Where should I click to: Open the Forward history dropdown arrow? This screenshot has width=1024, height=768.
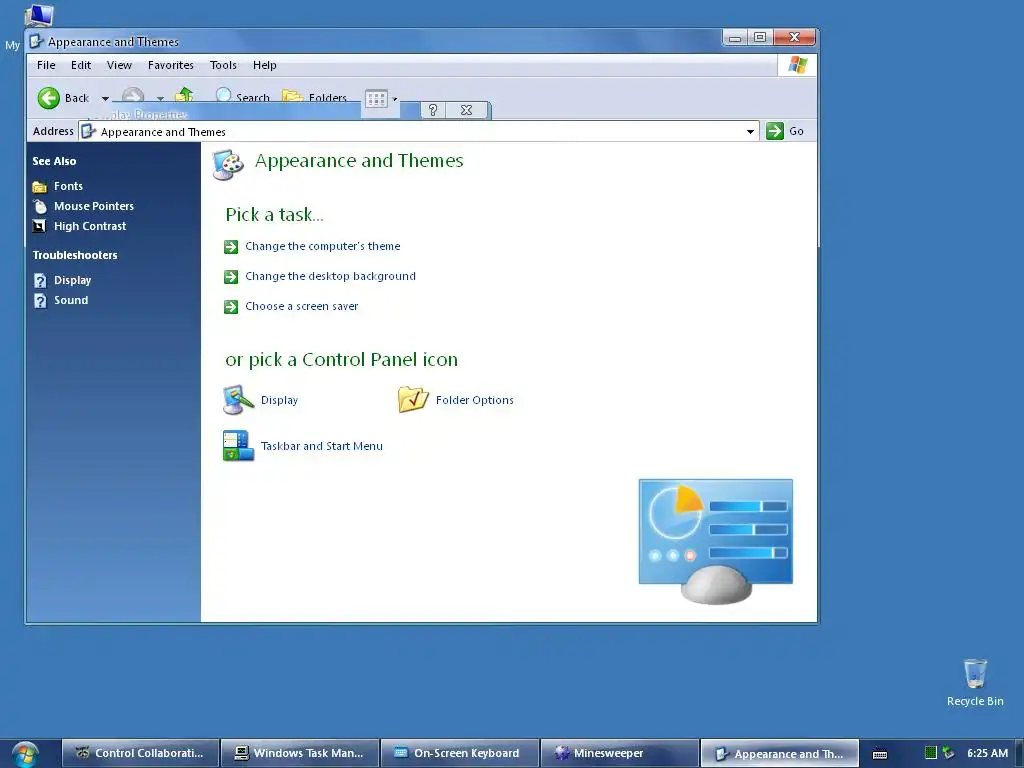[161, 99]
